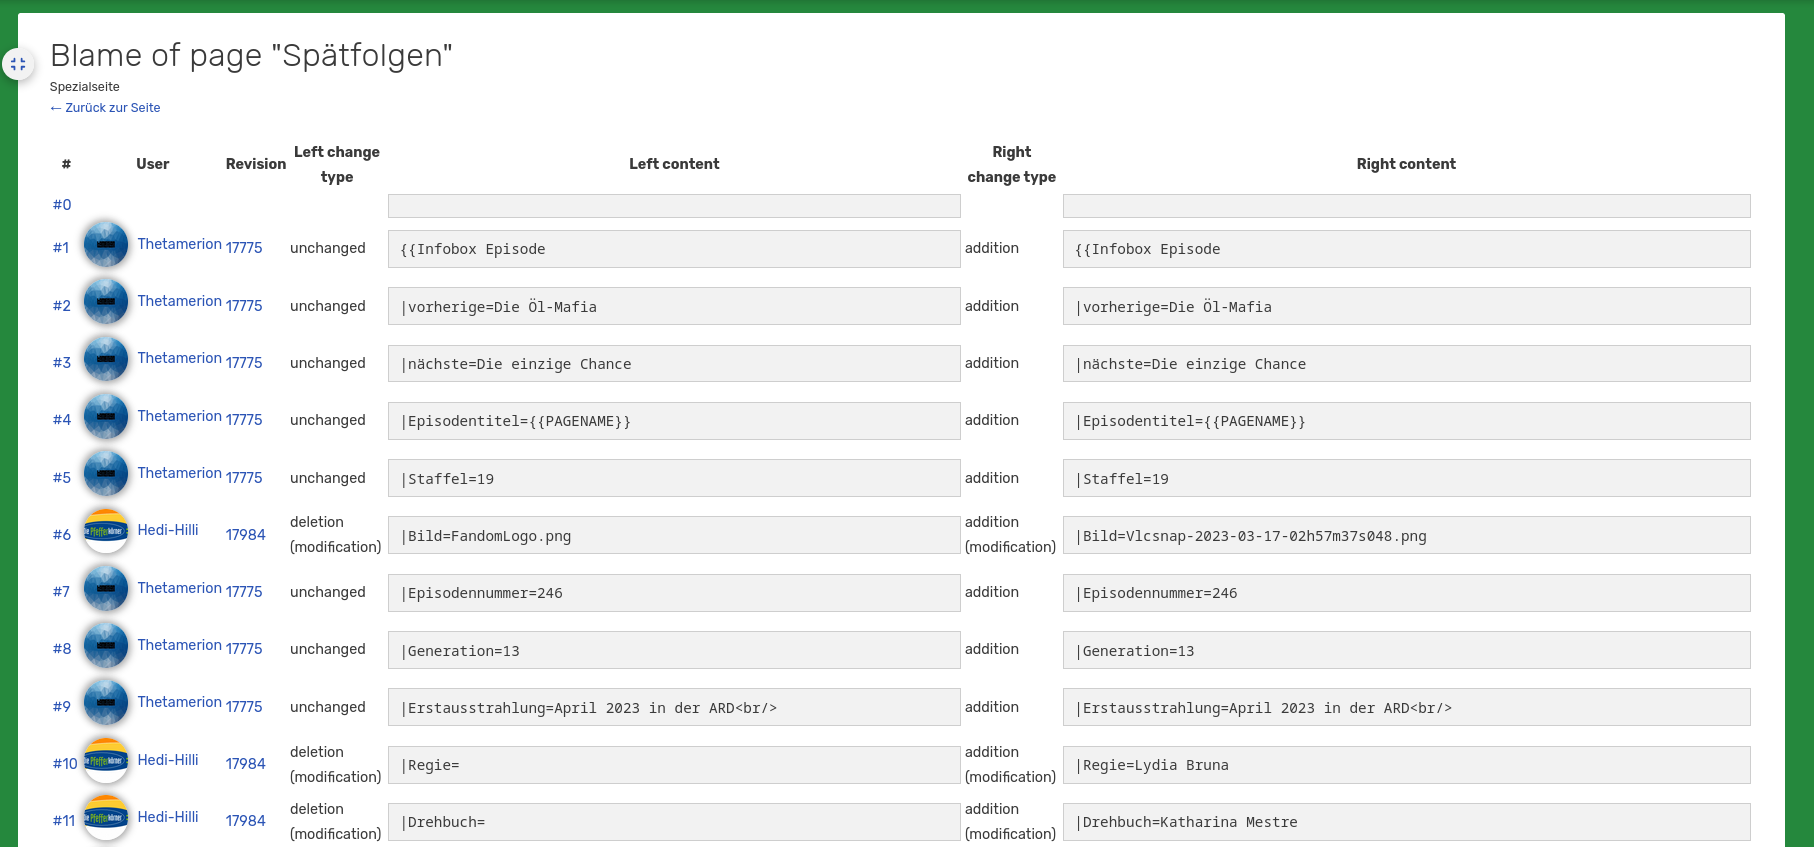Jump to line anchor #4

pyautogui.click(x=62, y=420)
